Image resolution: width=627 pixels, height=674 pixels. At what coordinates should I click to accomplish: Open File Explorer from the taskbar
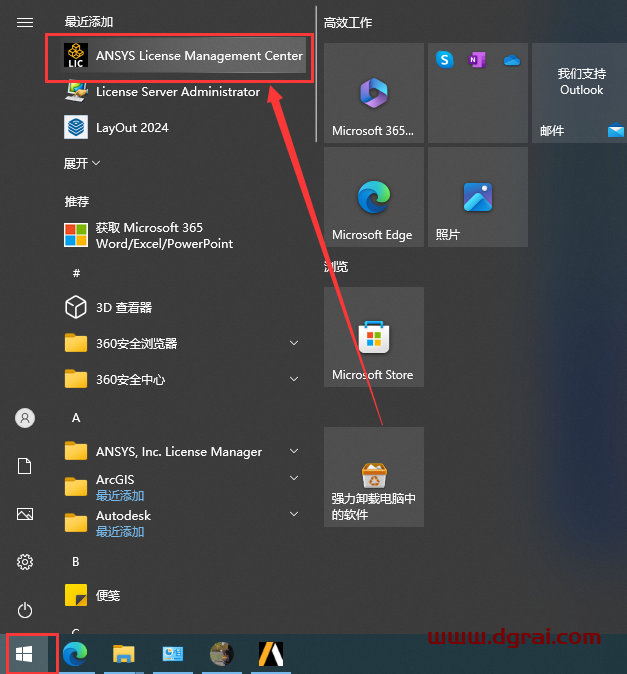[x=124, y=654]
